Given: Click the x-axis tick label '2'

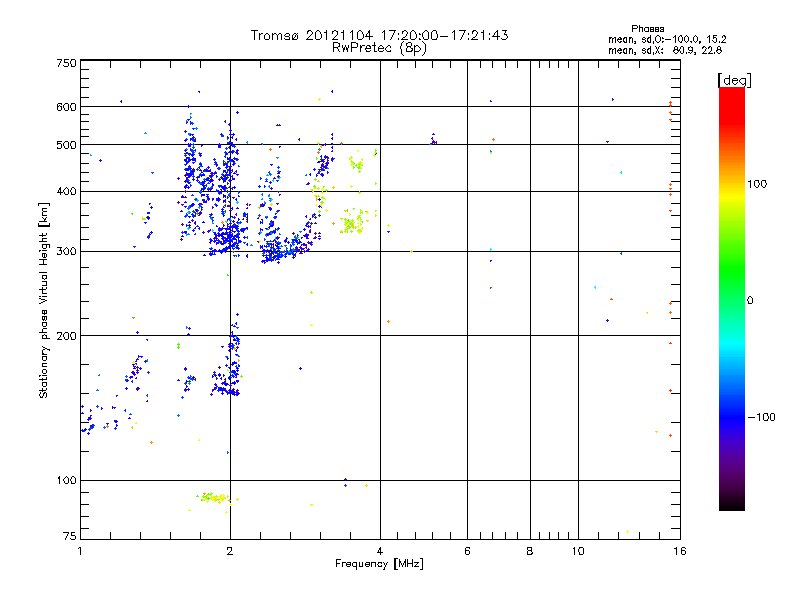Looking at the screenshot, I should pyautogui.click(x=230, y=551).
